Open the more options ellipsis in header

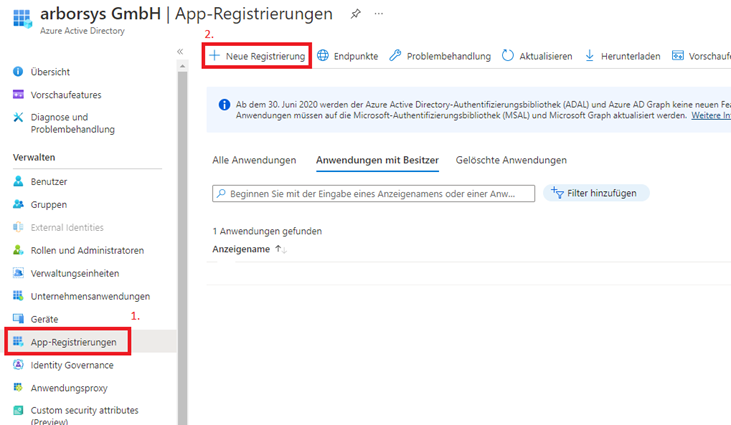click(378, 14)
